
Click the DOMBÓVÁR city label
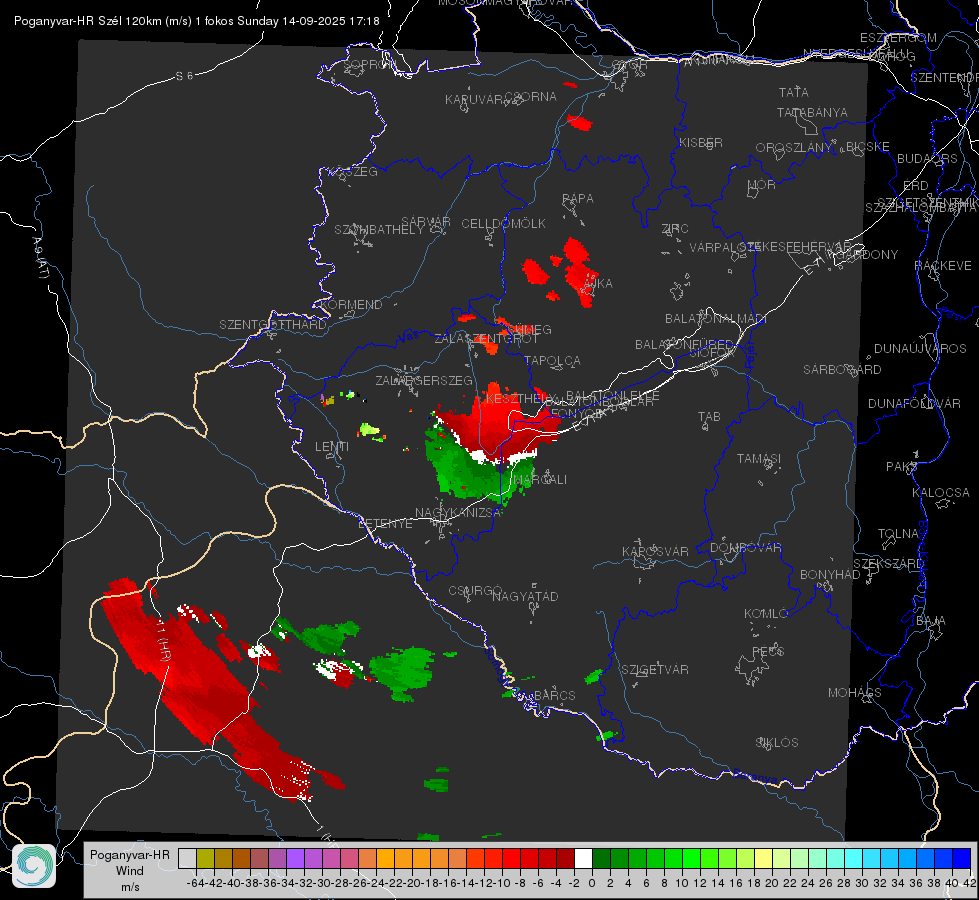point(745,548)
